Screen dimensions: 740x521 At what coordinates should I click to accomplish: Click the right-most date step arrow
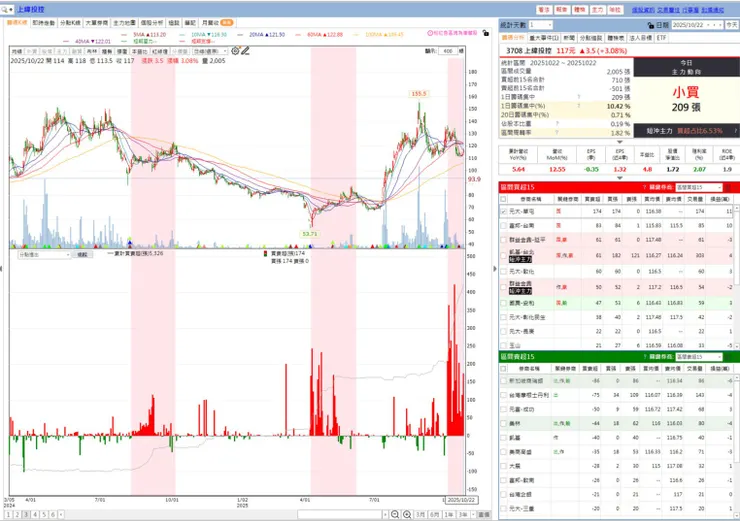tap(721, 25)
